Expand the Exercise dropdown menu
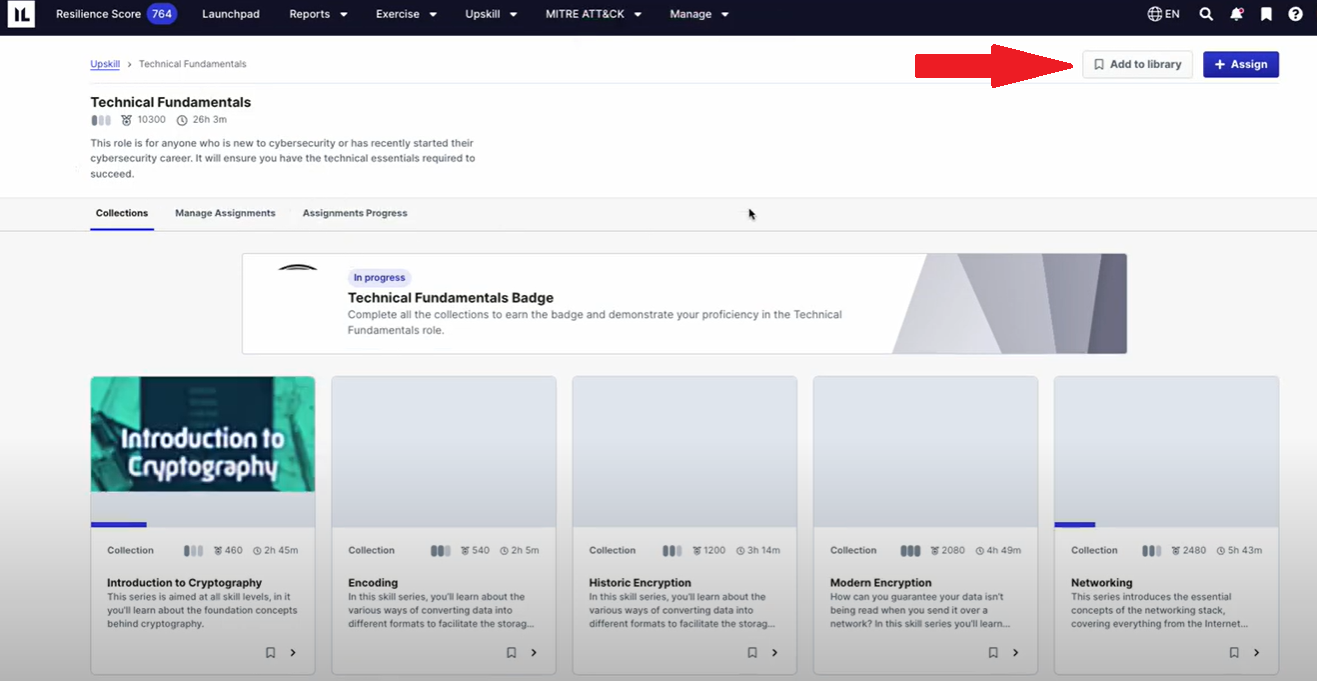1317x681 pixels. 406,14
